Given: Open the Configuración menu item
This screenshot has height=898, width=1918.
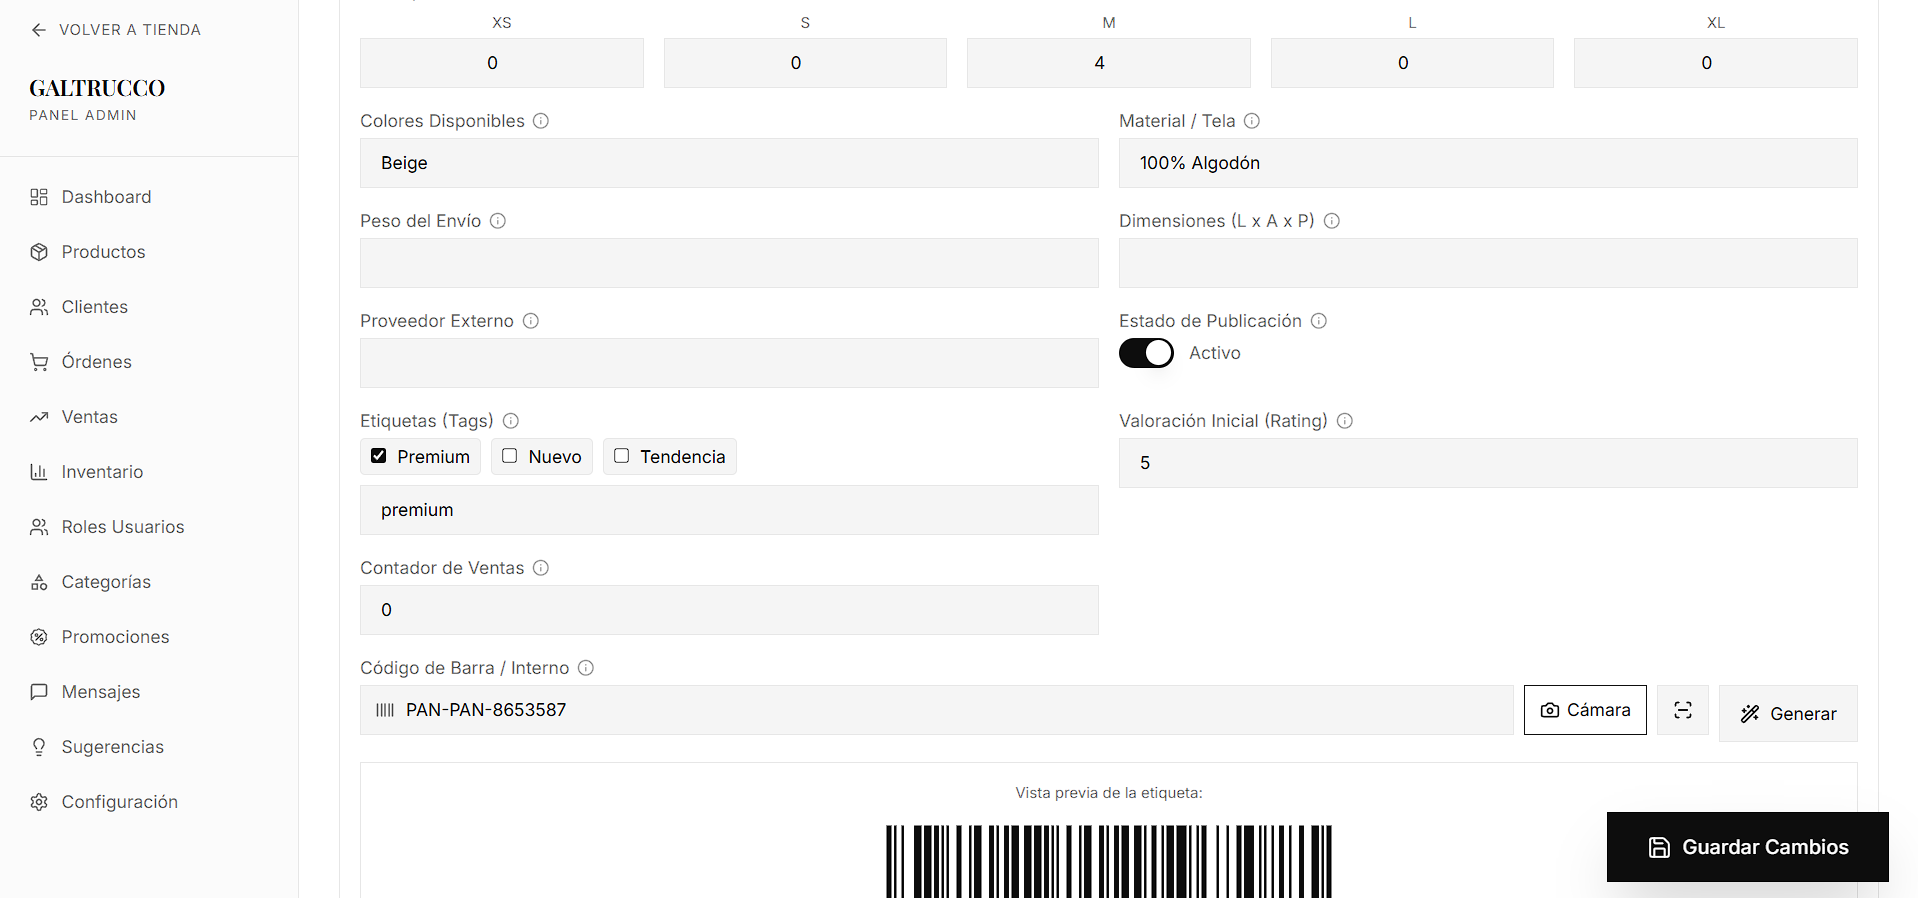Looking at the screenshot, I should (119, 802).
